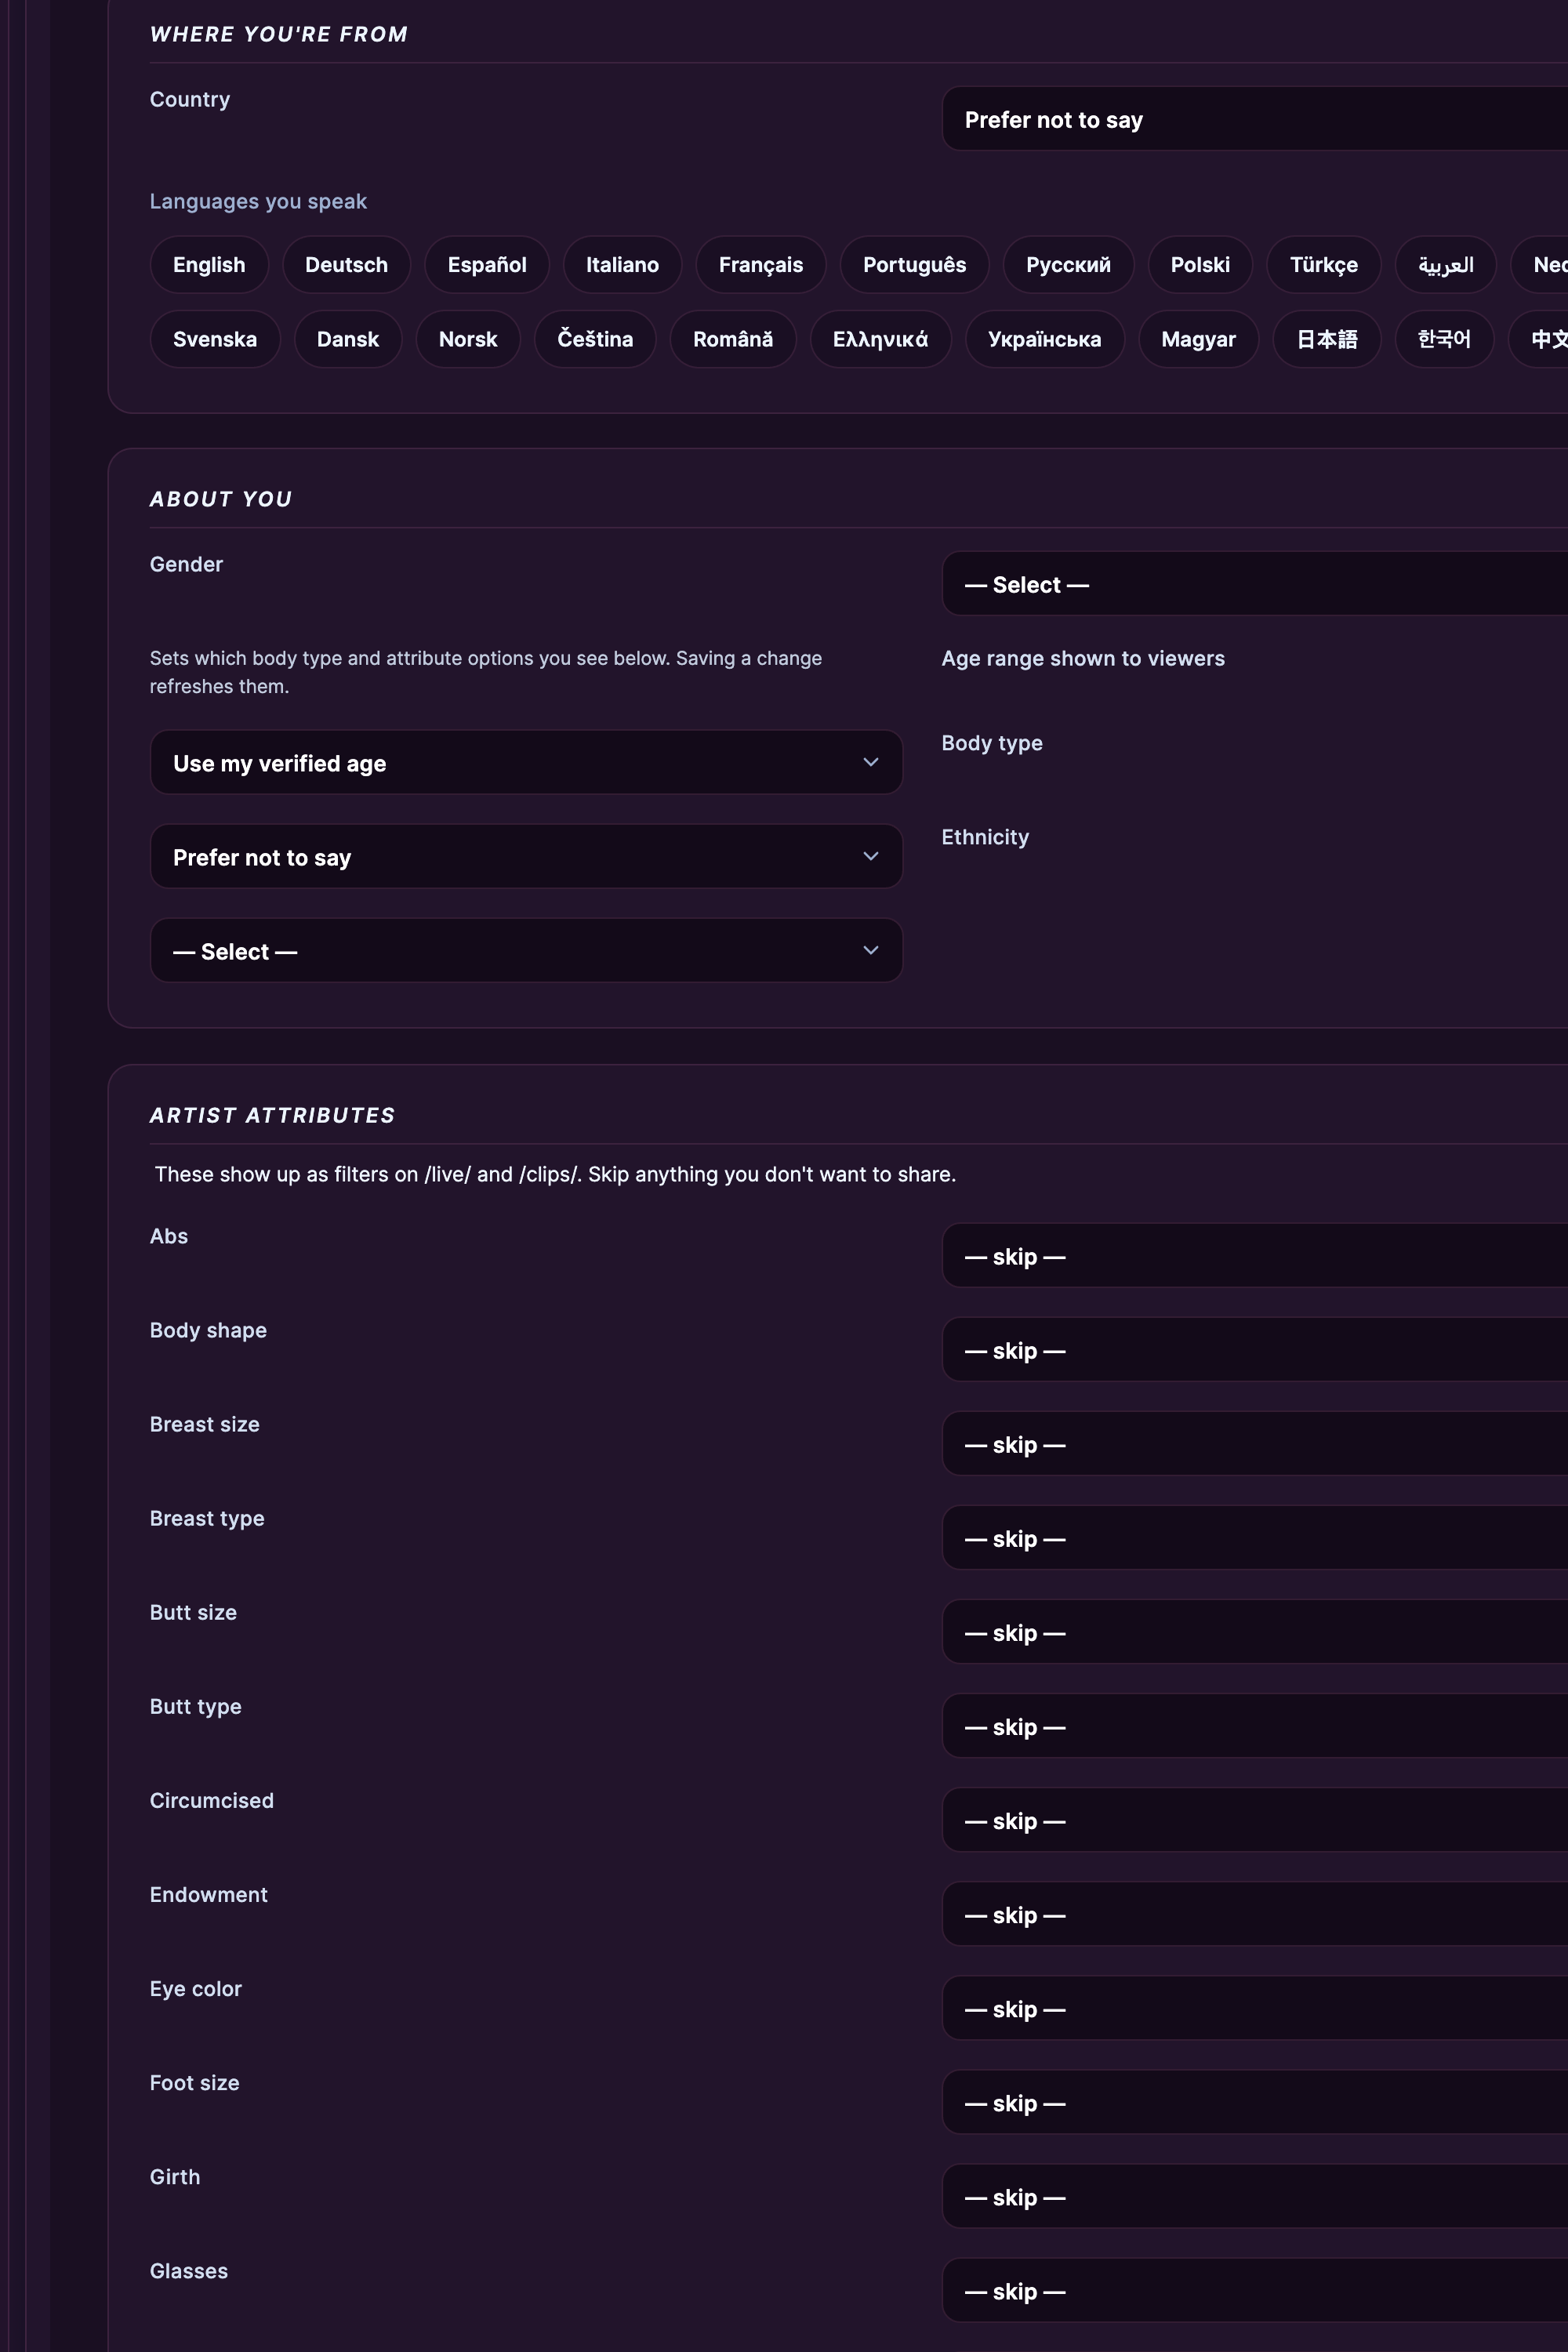
Task: Select the Magyar language chip
Action: click(1198, 339)
